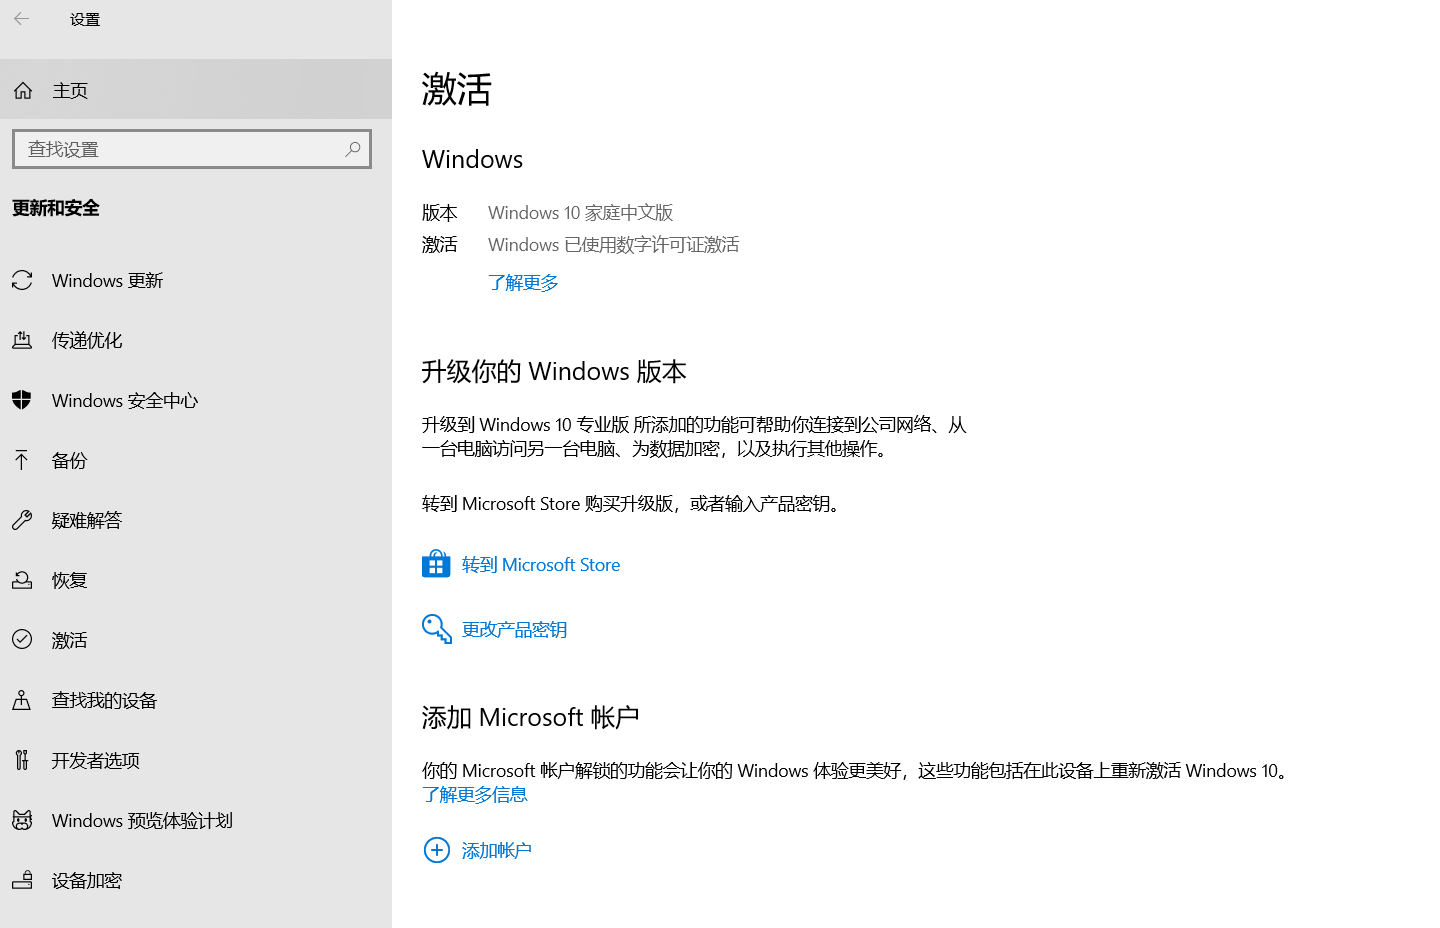Focus the 查找设置 search box
The image size is (1440, 928).
coord(192,149)
